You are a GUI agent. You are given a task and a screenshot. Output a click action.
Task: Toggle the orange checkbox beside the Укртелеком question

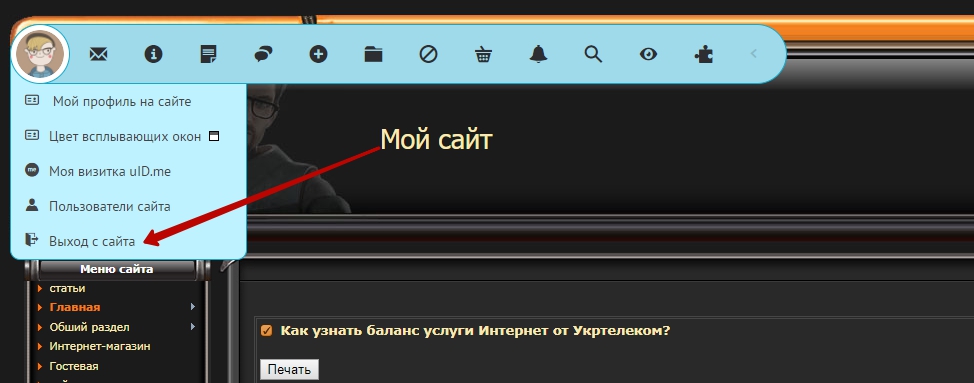click(266, 331)
